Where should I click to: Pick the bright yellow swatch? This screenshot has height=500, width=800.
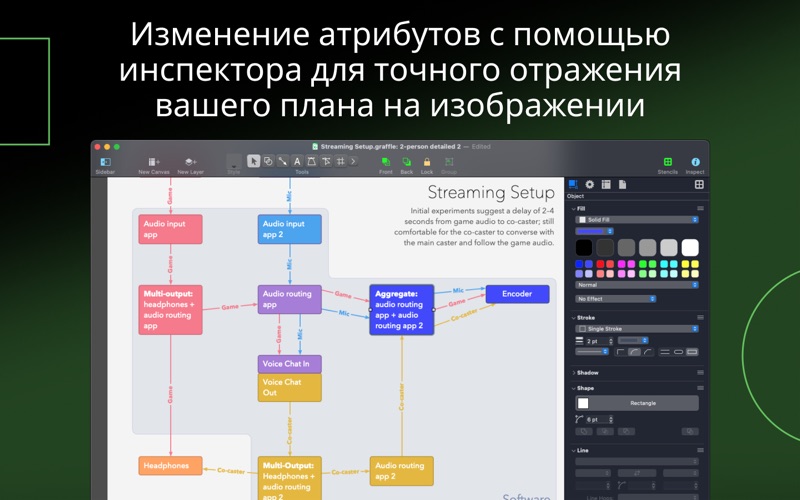pyautogui.click(x=685, y=264)
